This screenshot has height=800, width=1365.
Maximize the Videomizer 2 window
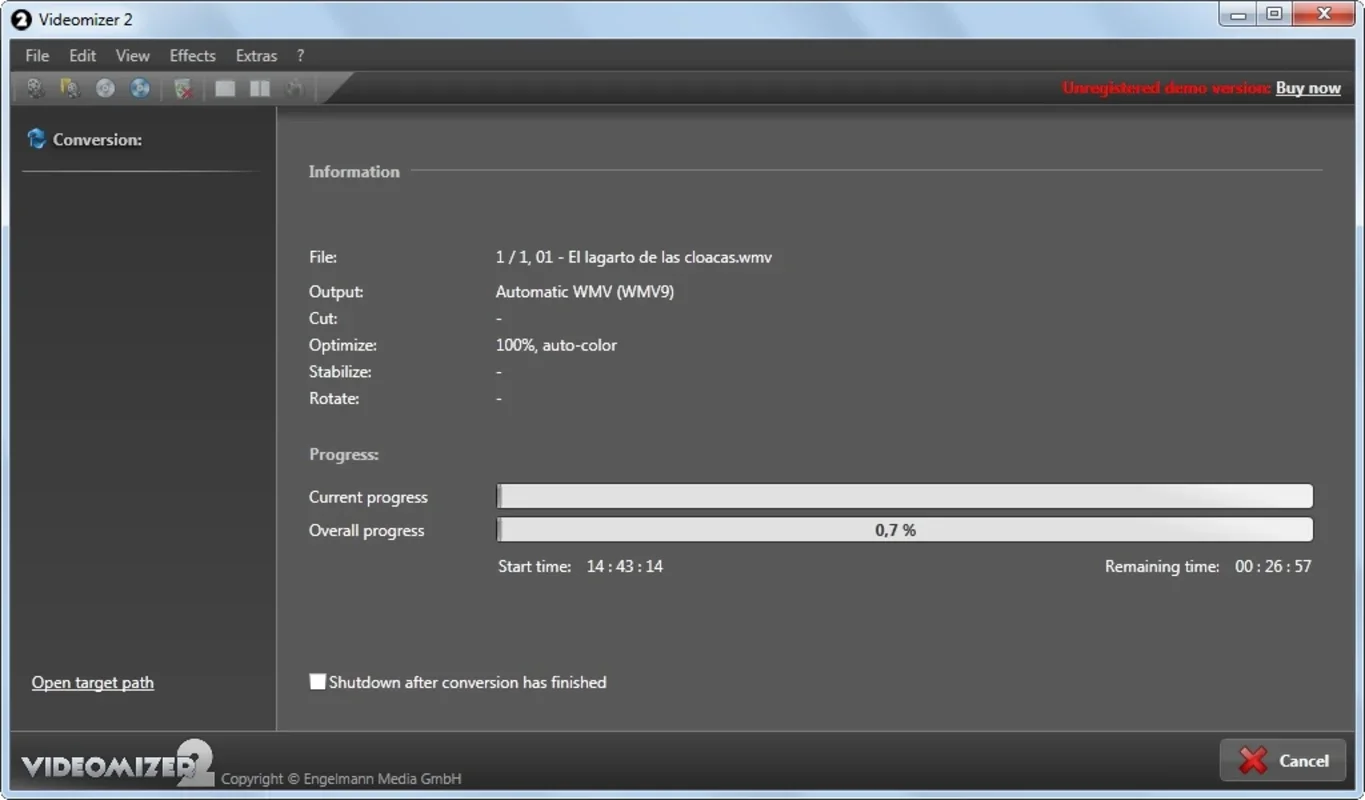[x=1274, y=14]
